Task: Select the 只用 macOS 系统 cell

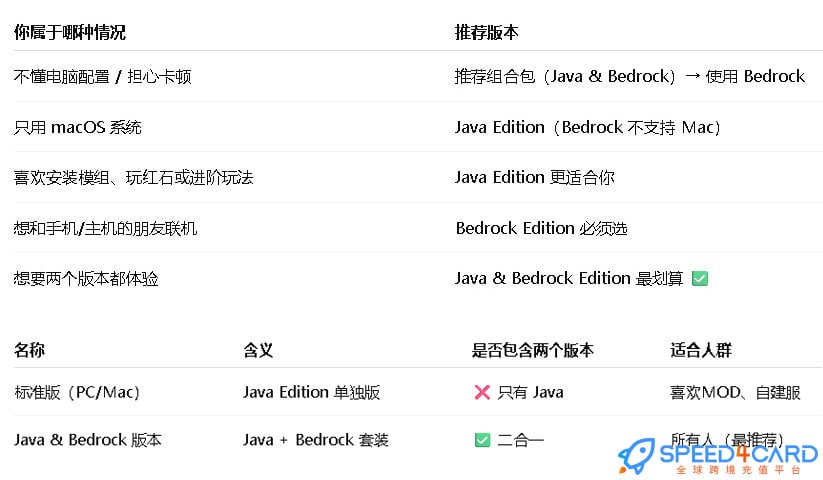Action: coord(78,127)
